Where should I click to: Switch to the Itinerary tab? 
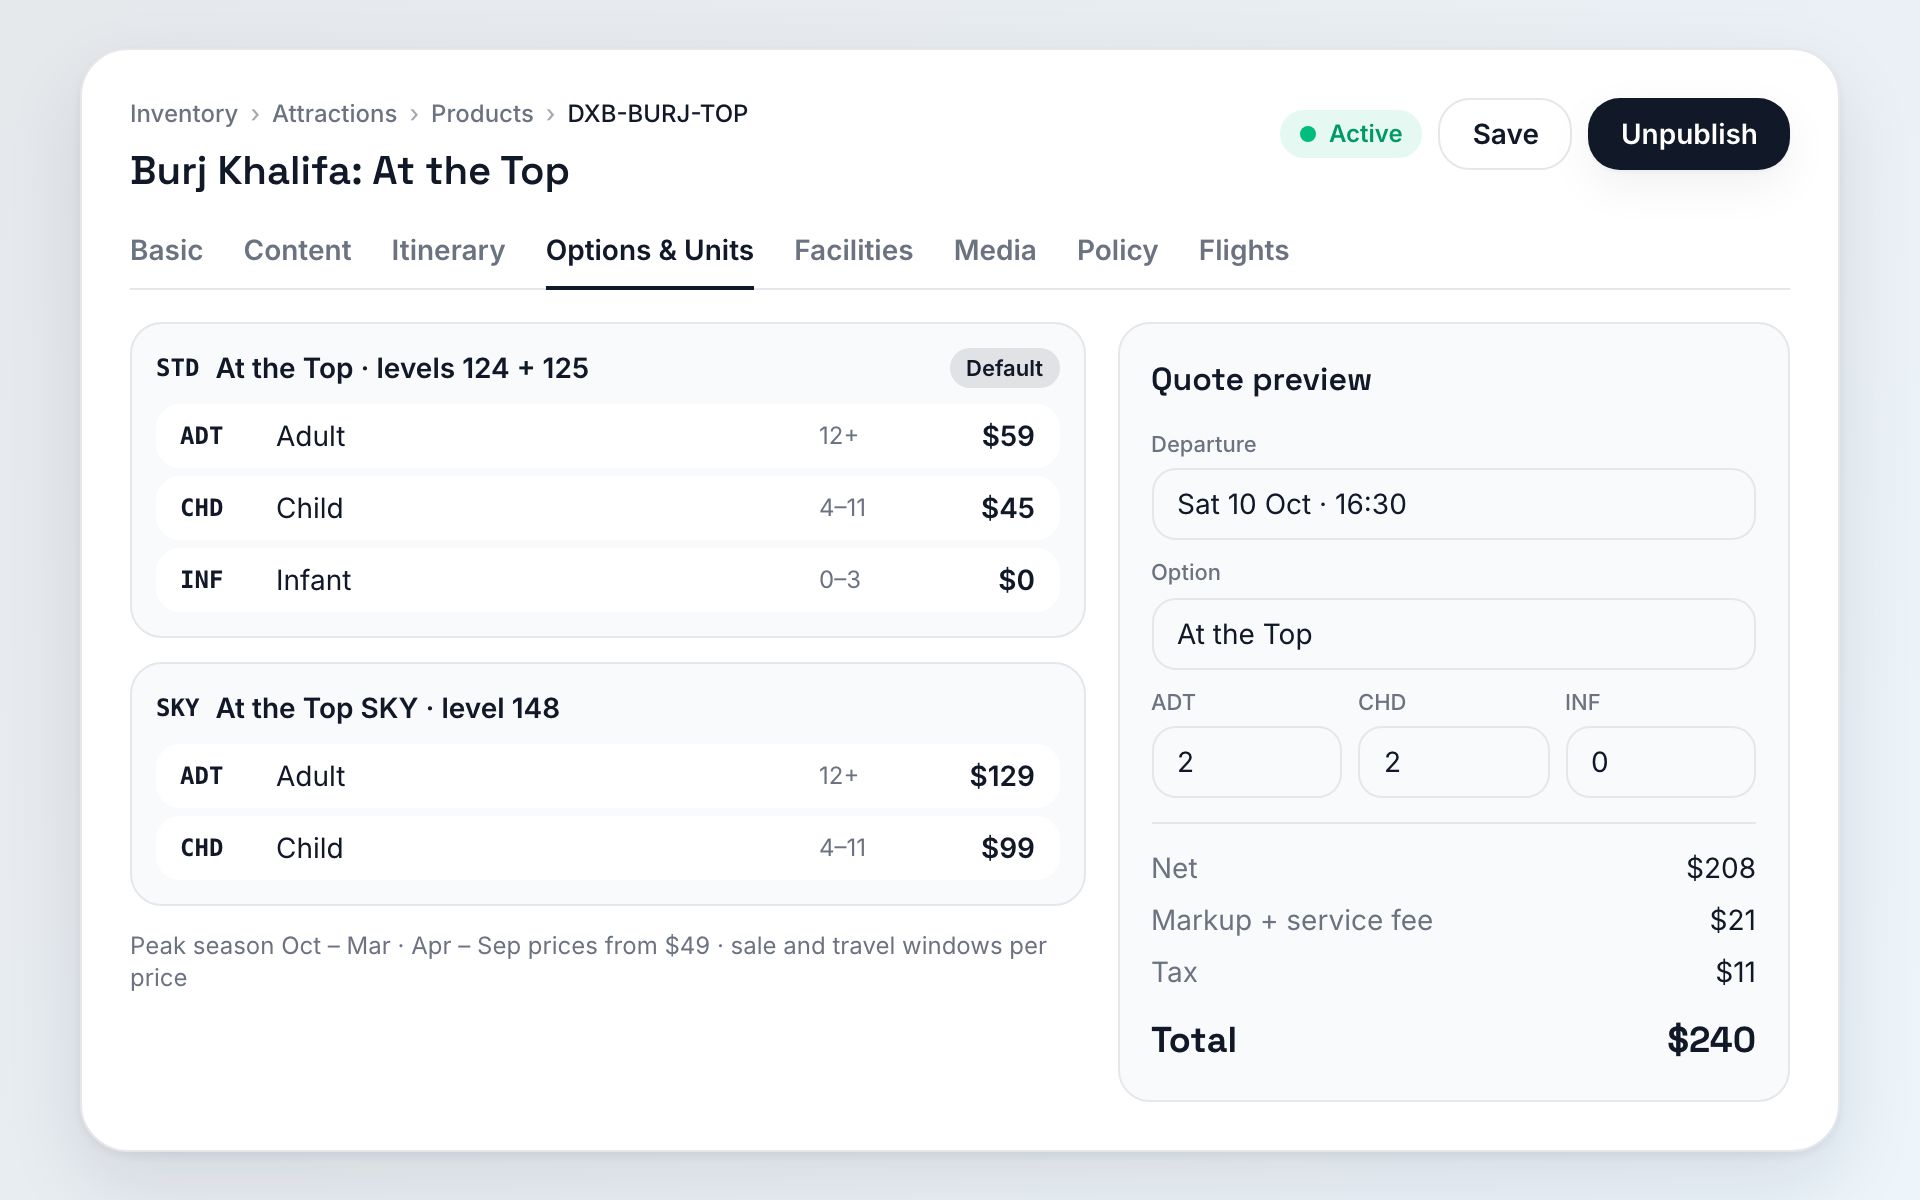click(x=448, y=250)
